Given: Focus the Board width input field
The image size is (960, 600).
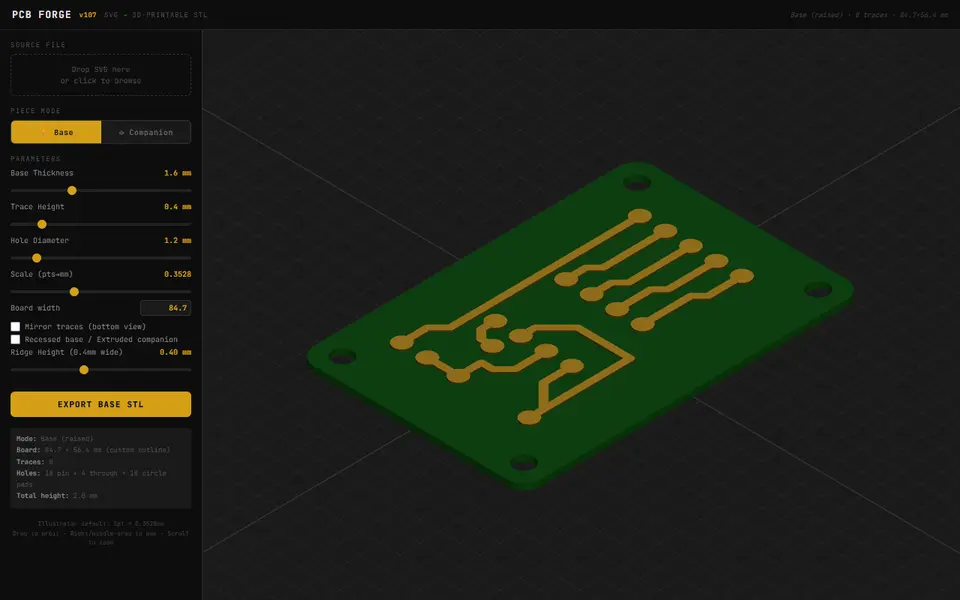Looking at the screenshot, I should click(165, 308).
